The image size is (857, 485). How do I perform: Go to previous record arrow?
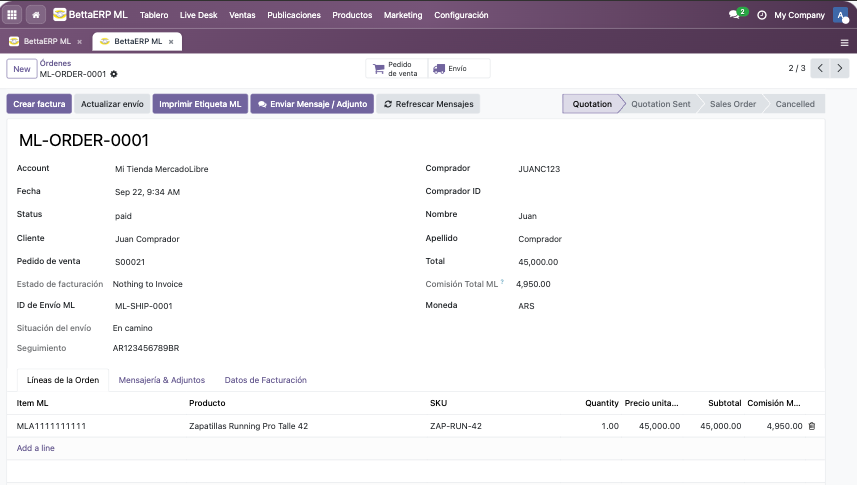pyautogui.click(x=820, y=68)
